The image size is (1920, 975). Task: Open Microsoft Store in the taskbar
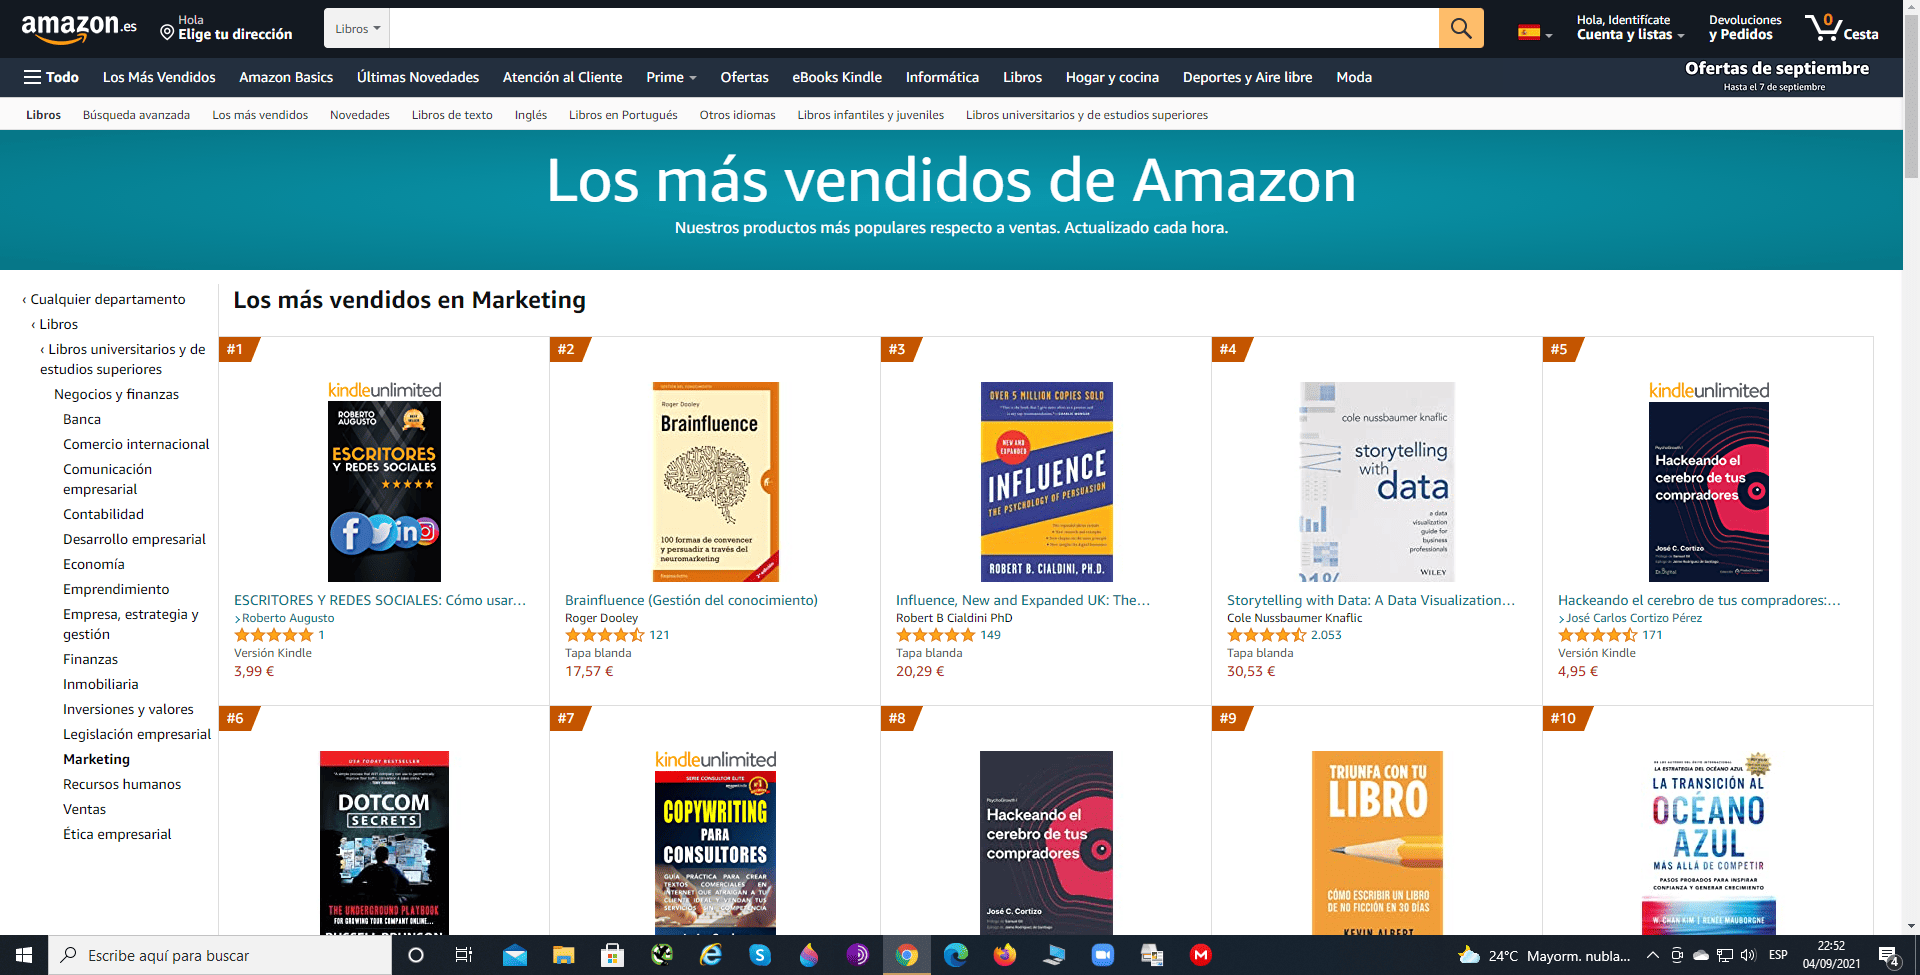pos(612,955)
